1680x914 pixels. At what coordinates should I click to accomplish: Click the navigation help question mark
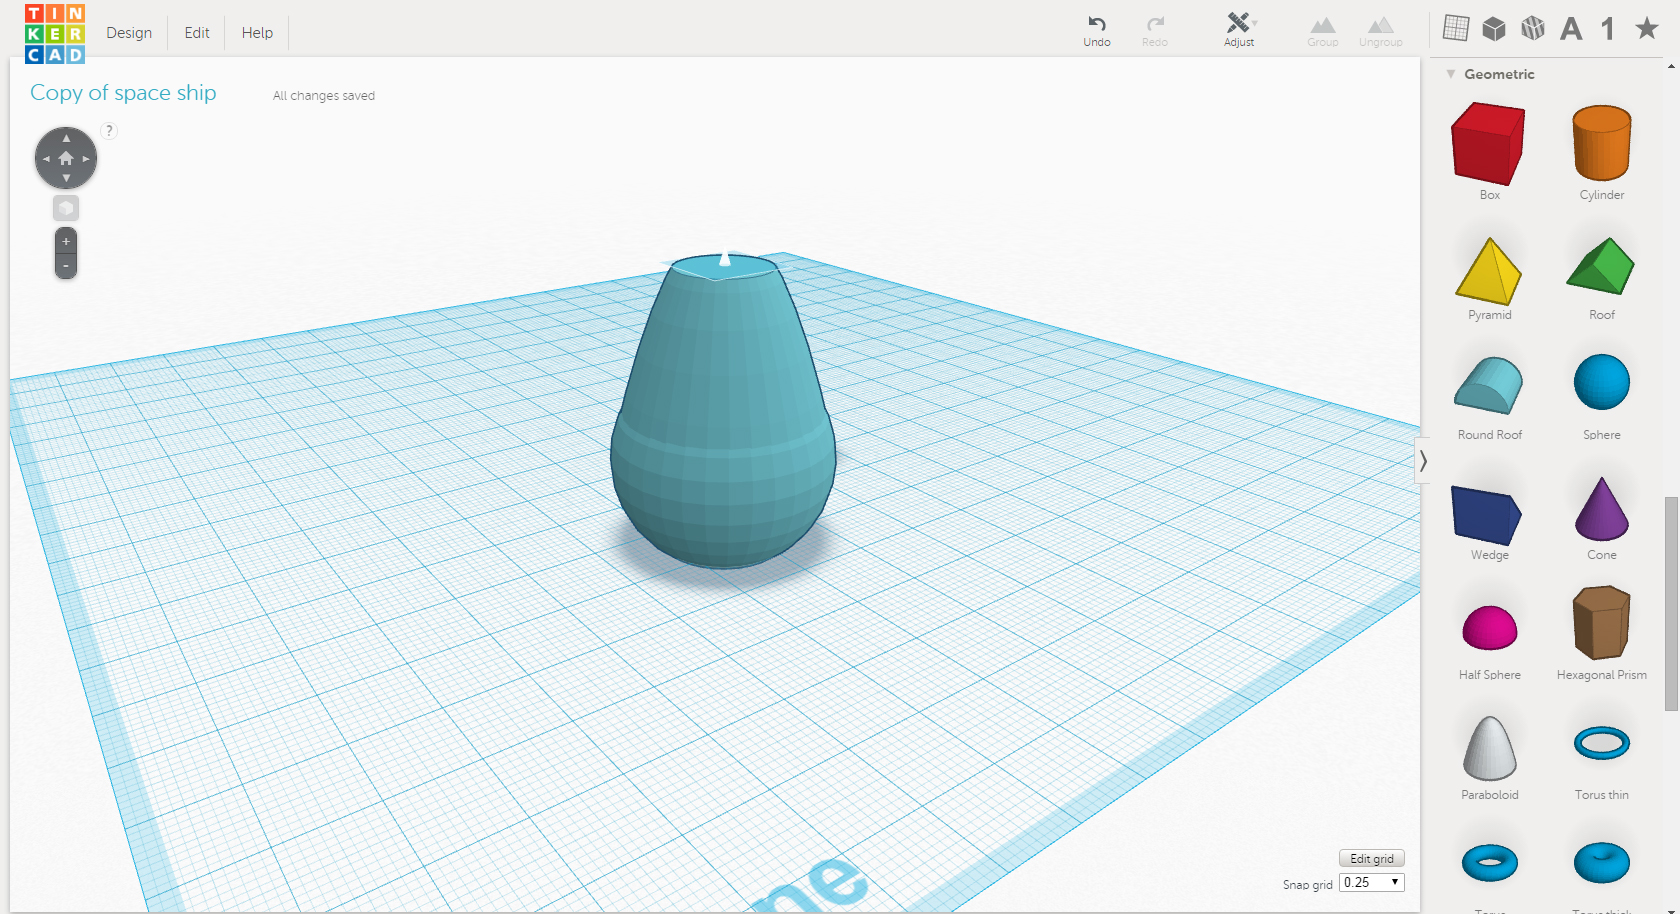[110, 131]
